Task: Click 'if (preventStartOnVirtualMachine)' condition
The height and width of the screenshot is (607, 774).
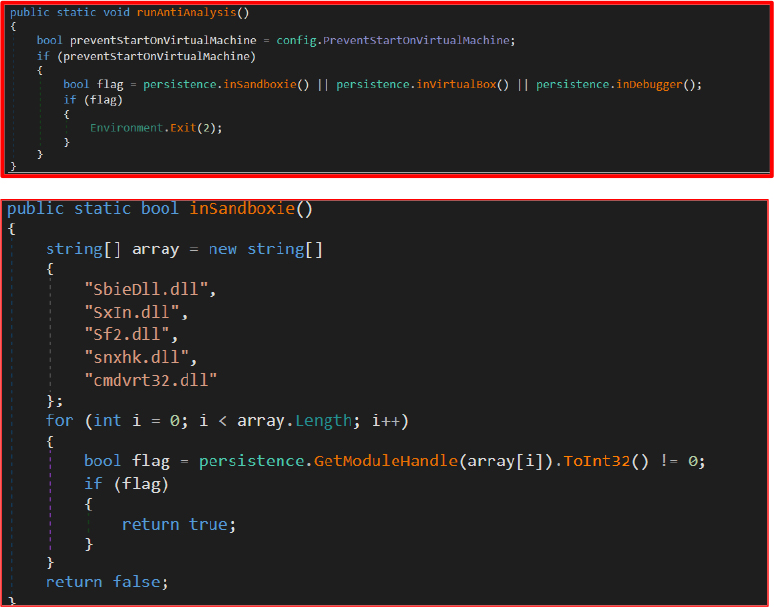Action: coord(146,57)
